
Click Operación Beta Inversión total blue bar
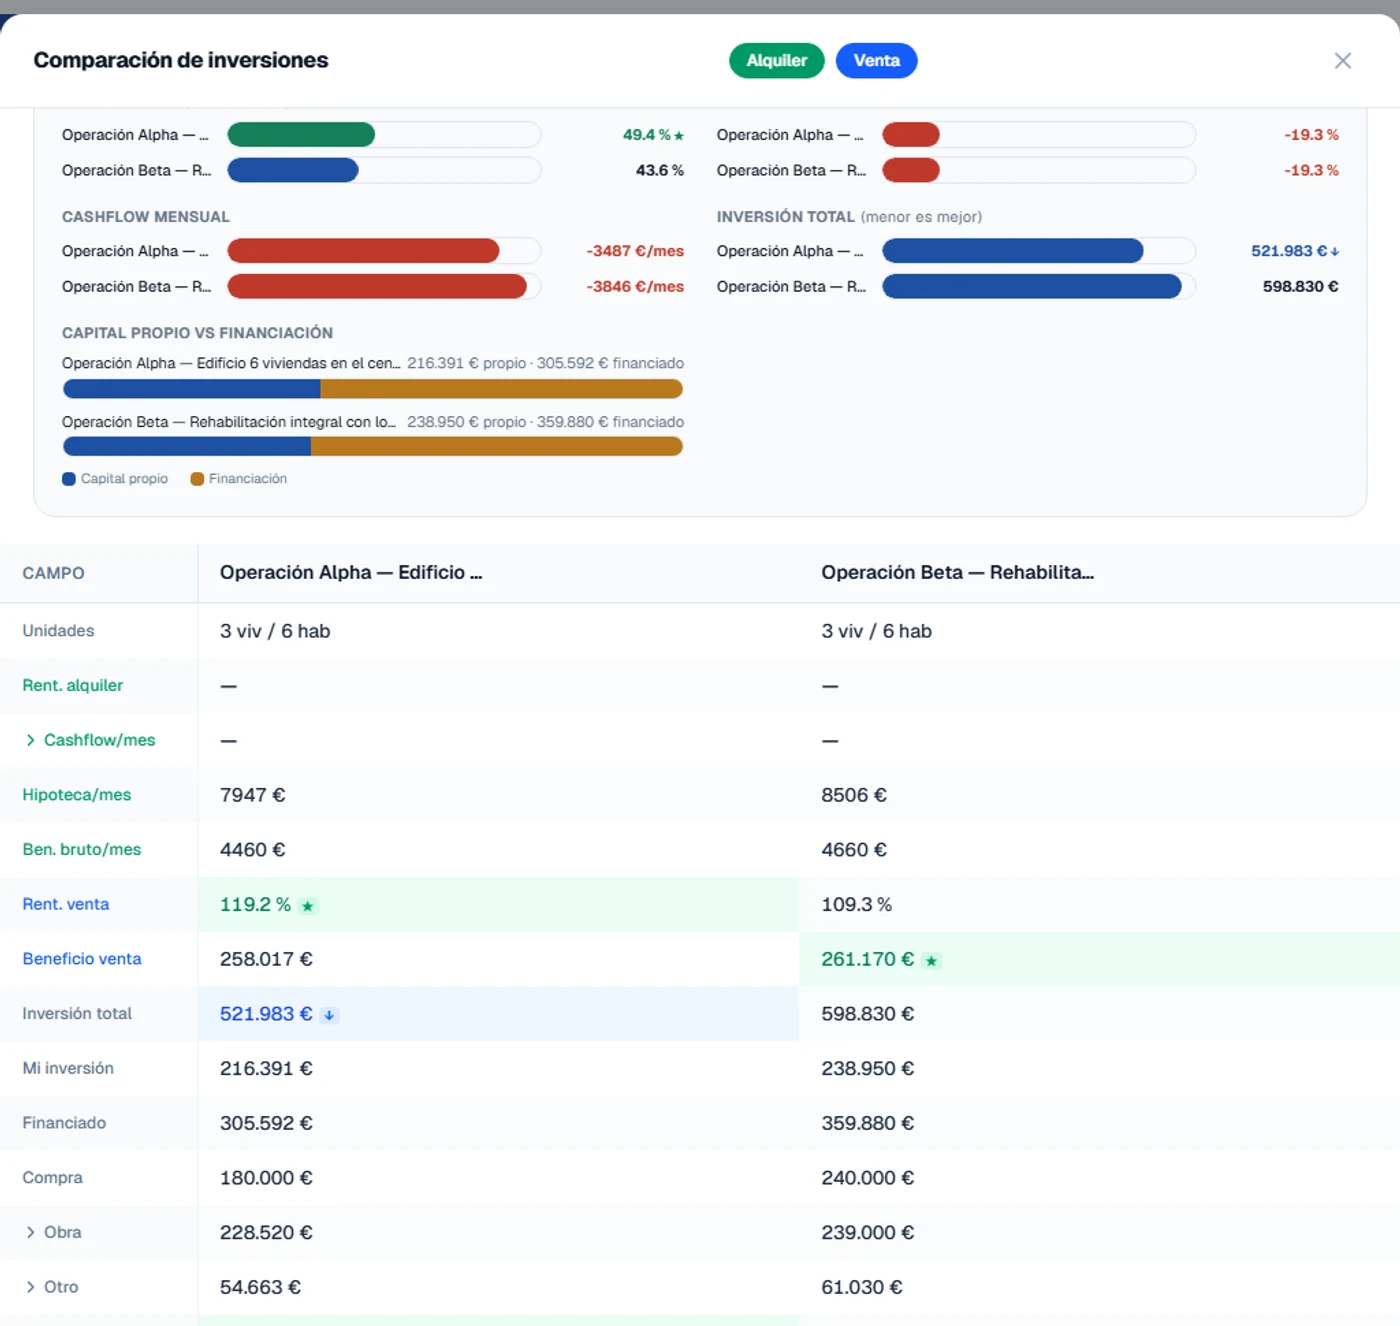tap(1032, 286)
